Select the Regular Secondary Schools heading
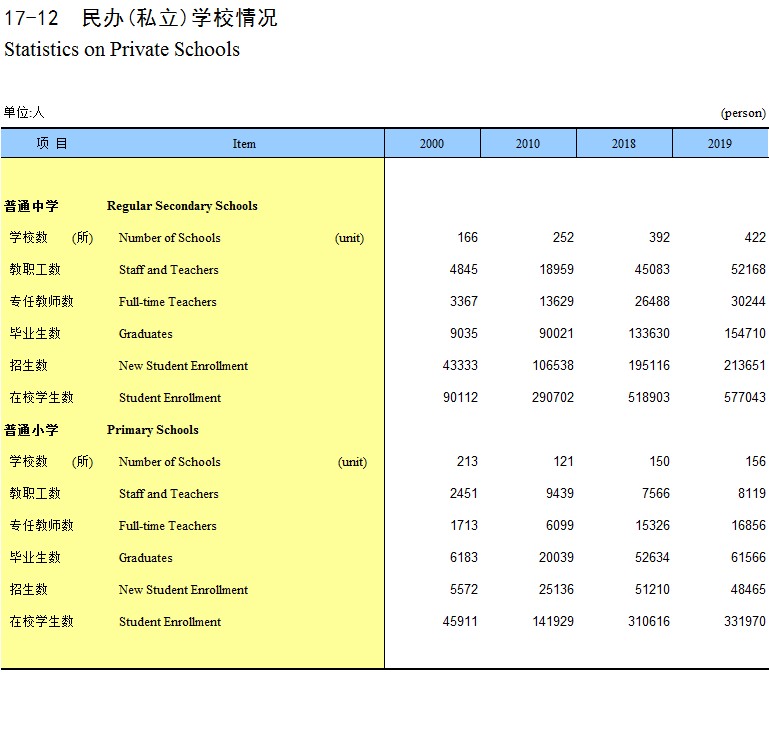The width and height of the screenshot is (769, 734). pyautogui.click(x=182, y=206)
